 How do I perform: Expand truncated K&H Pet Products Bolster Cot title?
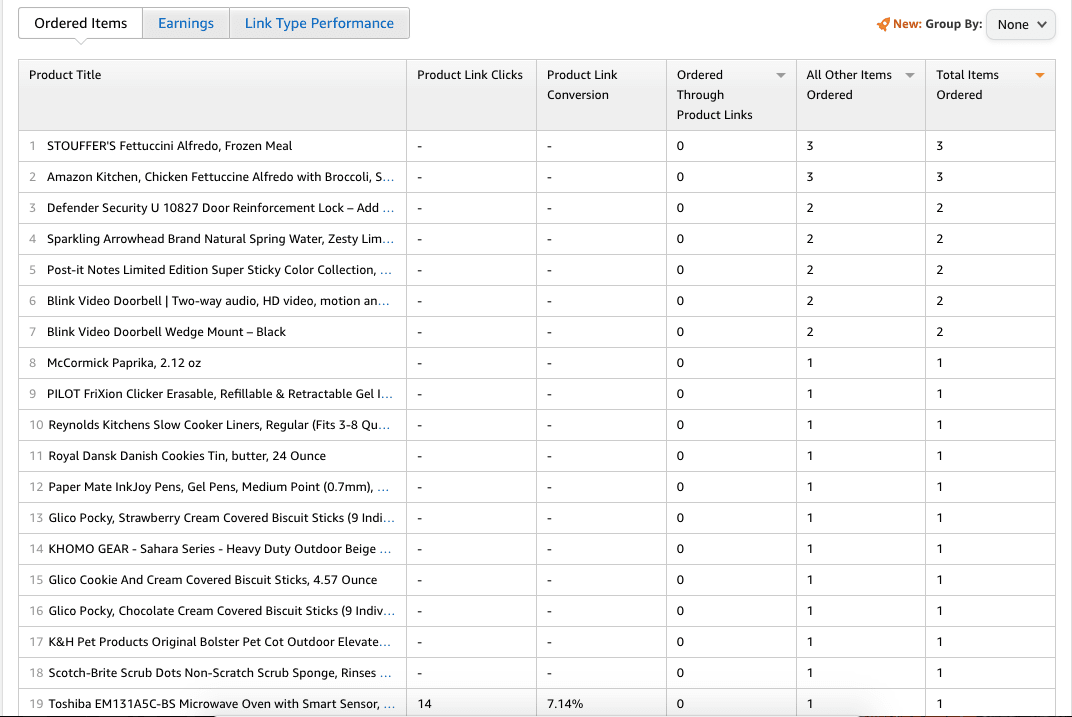pyautogui.click(x=386, y=643)
